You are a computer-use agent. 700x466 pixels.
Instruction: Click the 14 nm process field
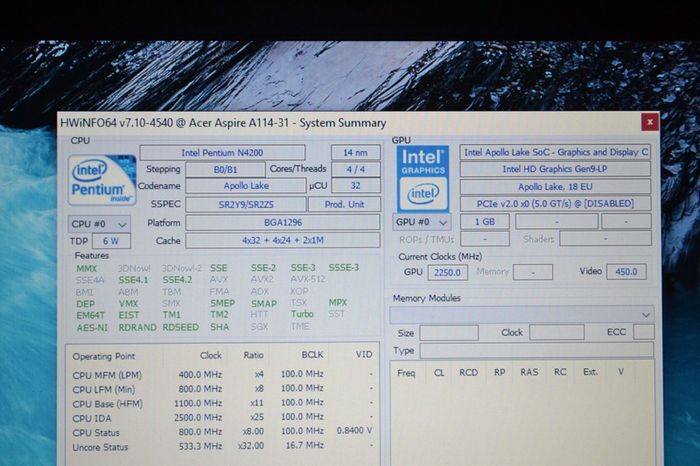(x=355, y=153)
